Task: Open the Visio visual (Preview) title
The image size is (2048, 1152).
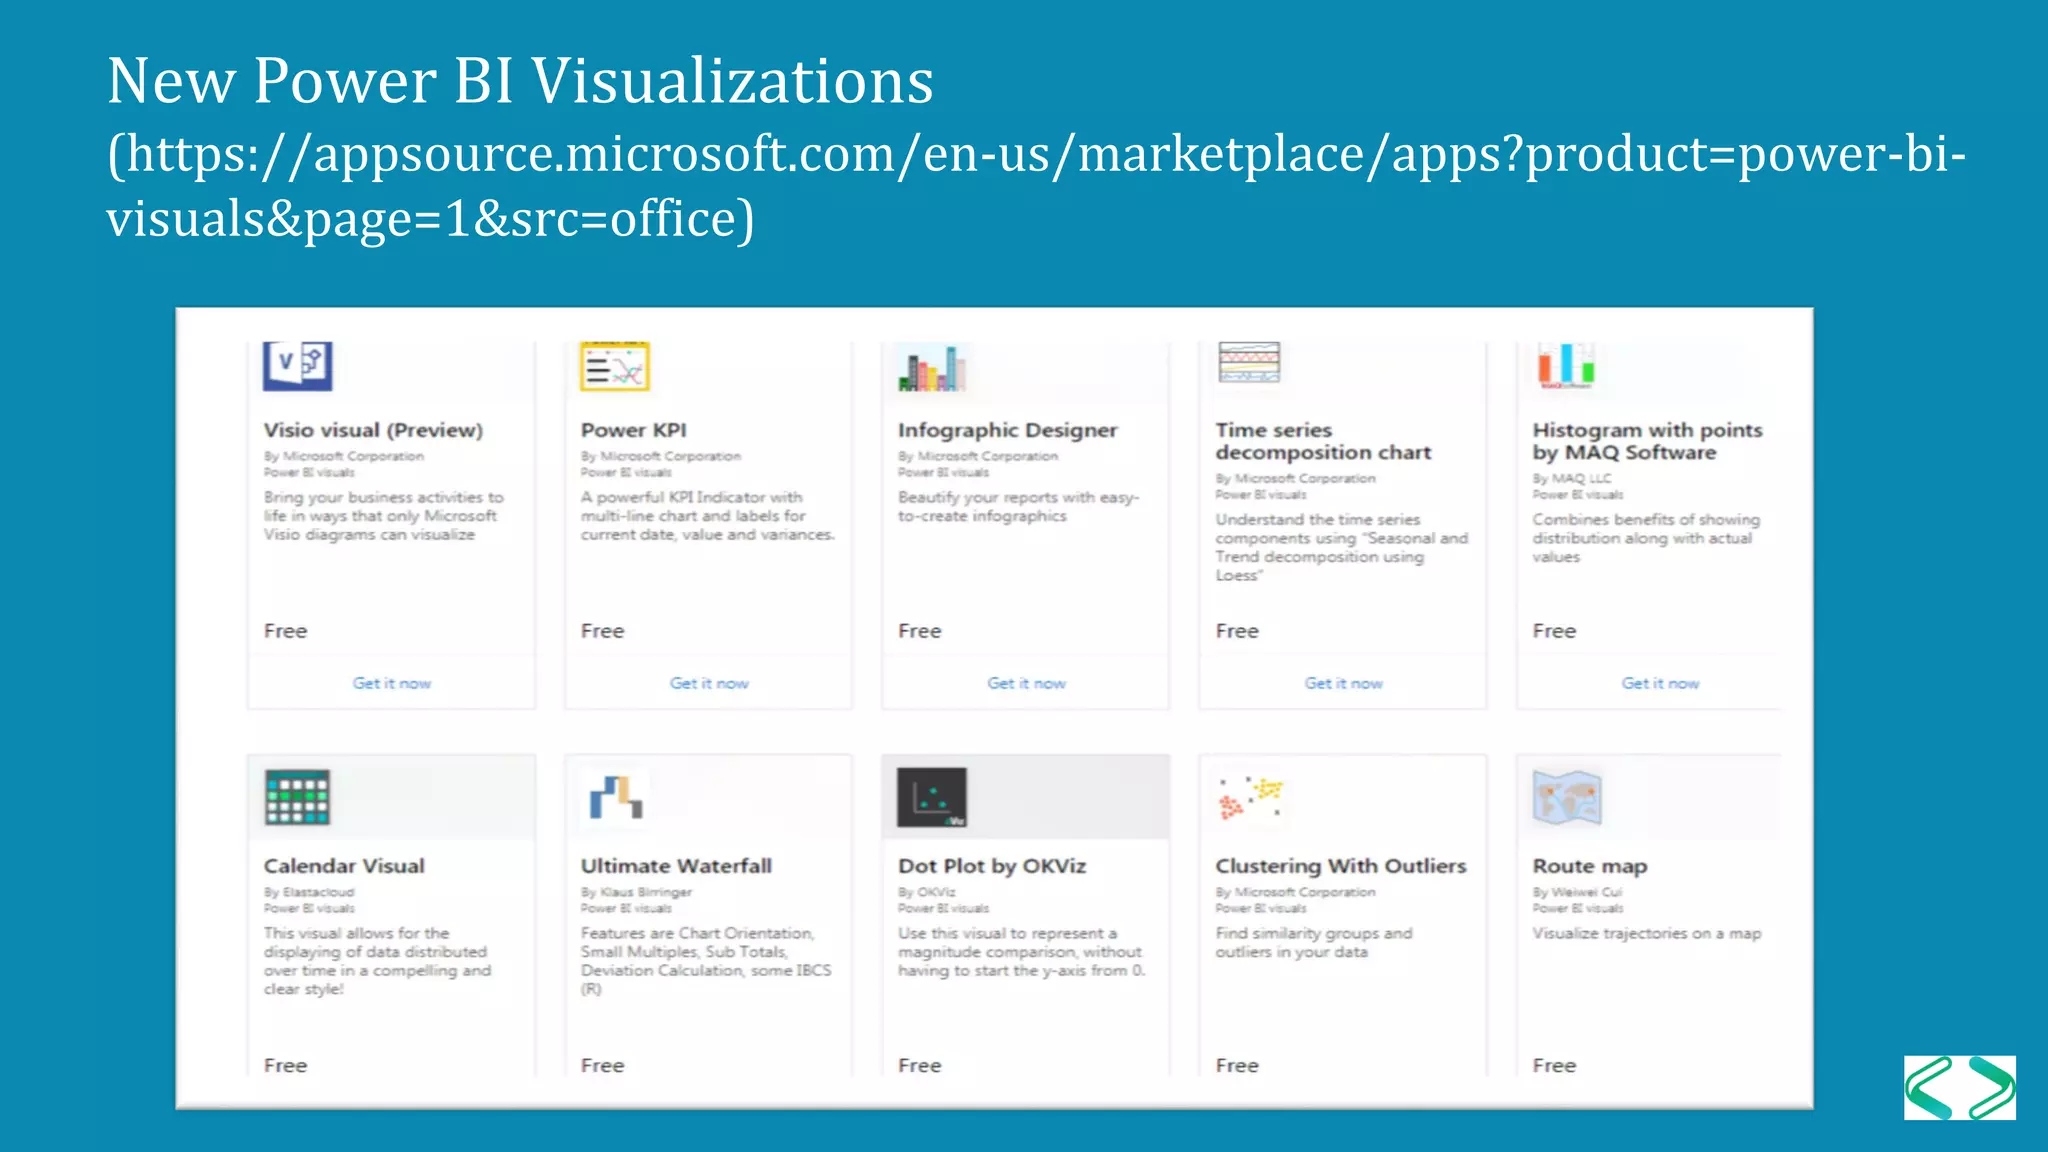Action: click(373, 430)
